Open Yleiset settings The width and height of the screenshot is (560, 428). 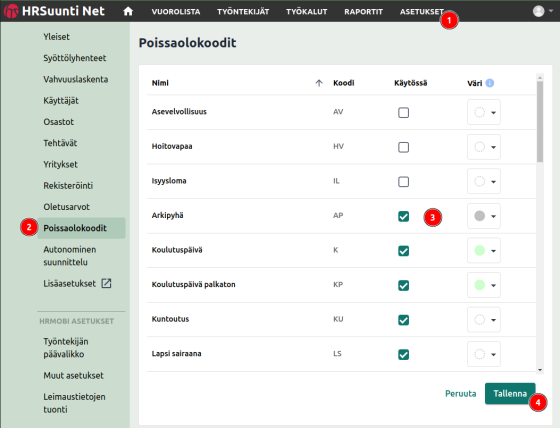point(56,36)
